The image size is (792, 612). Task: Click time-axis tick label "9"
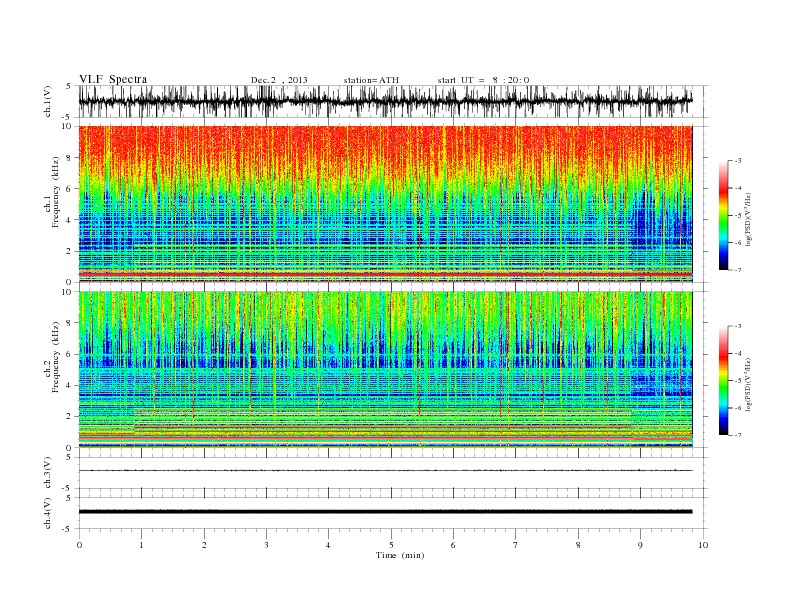(640, 545)
